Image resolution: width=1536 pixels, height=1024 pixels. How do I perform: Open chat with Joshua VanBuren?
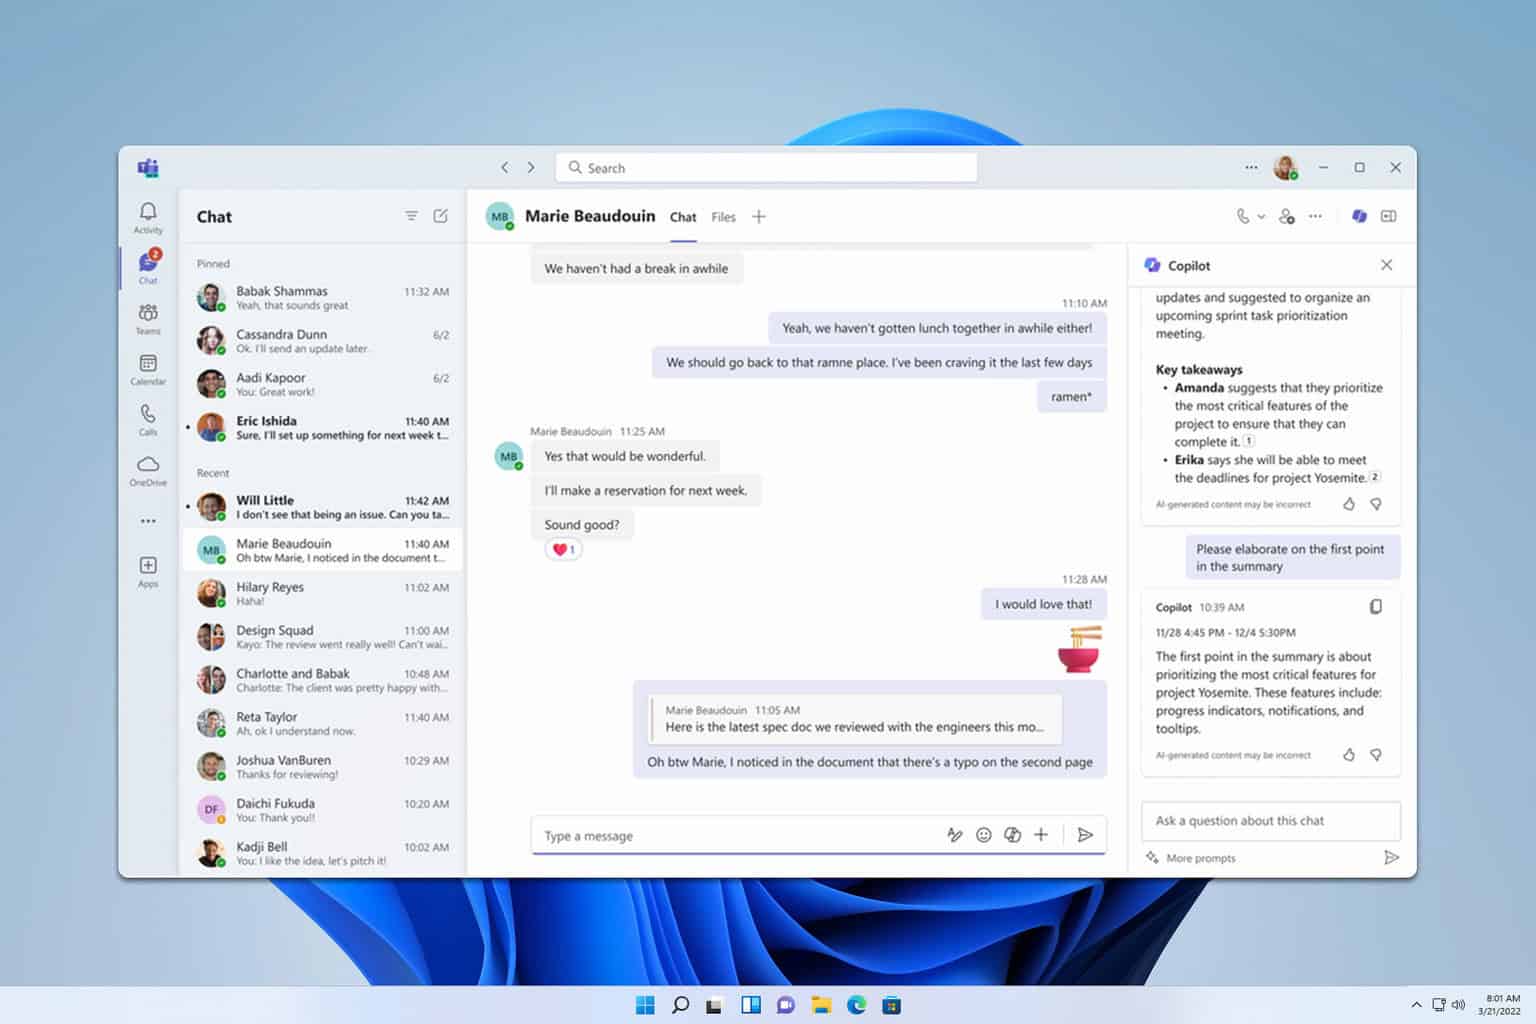click(322, 766)
